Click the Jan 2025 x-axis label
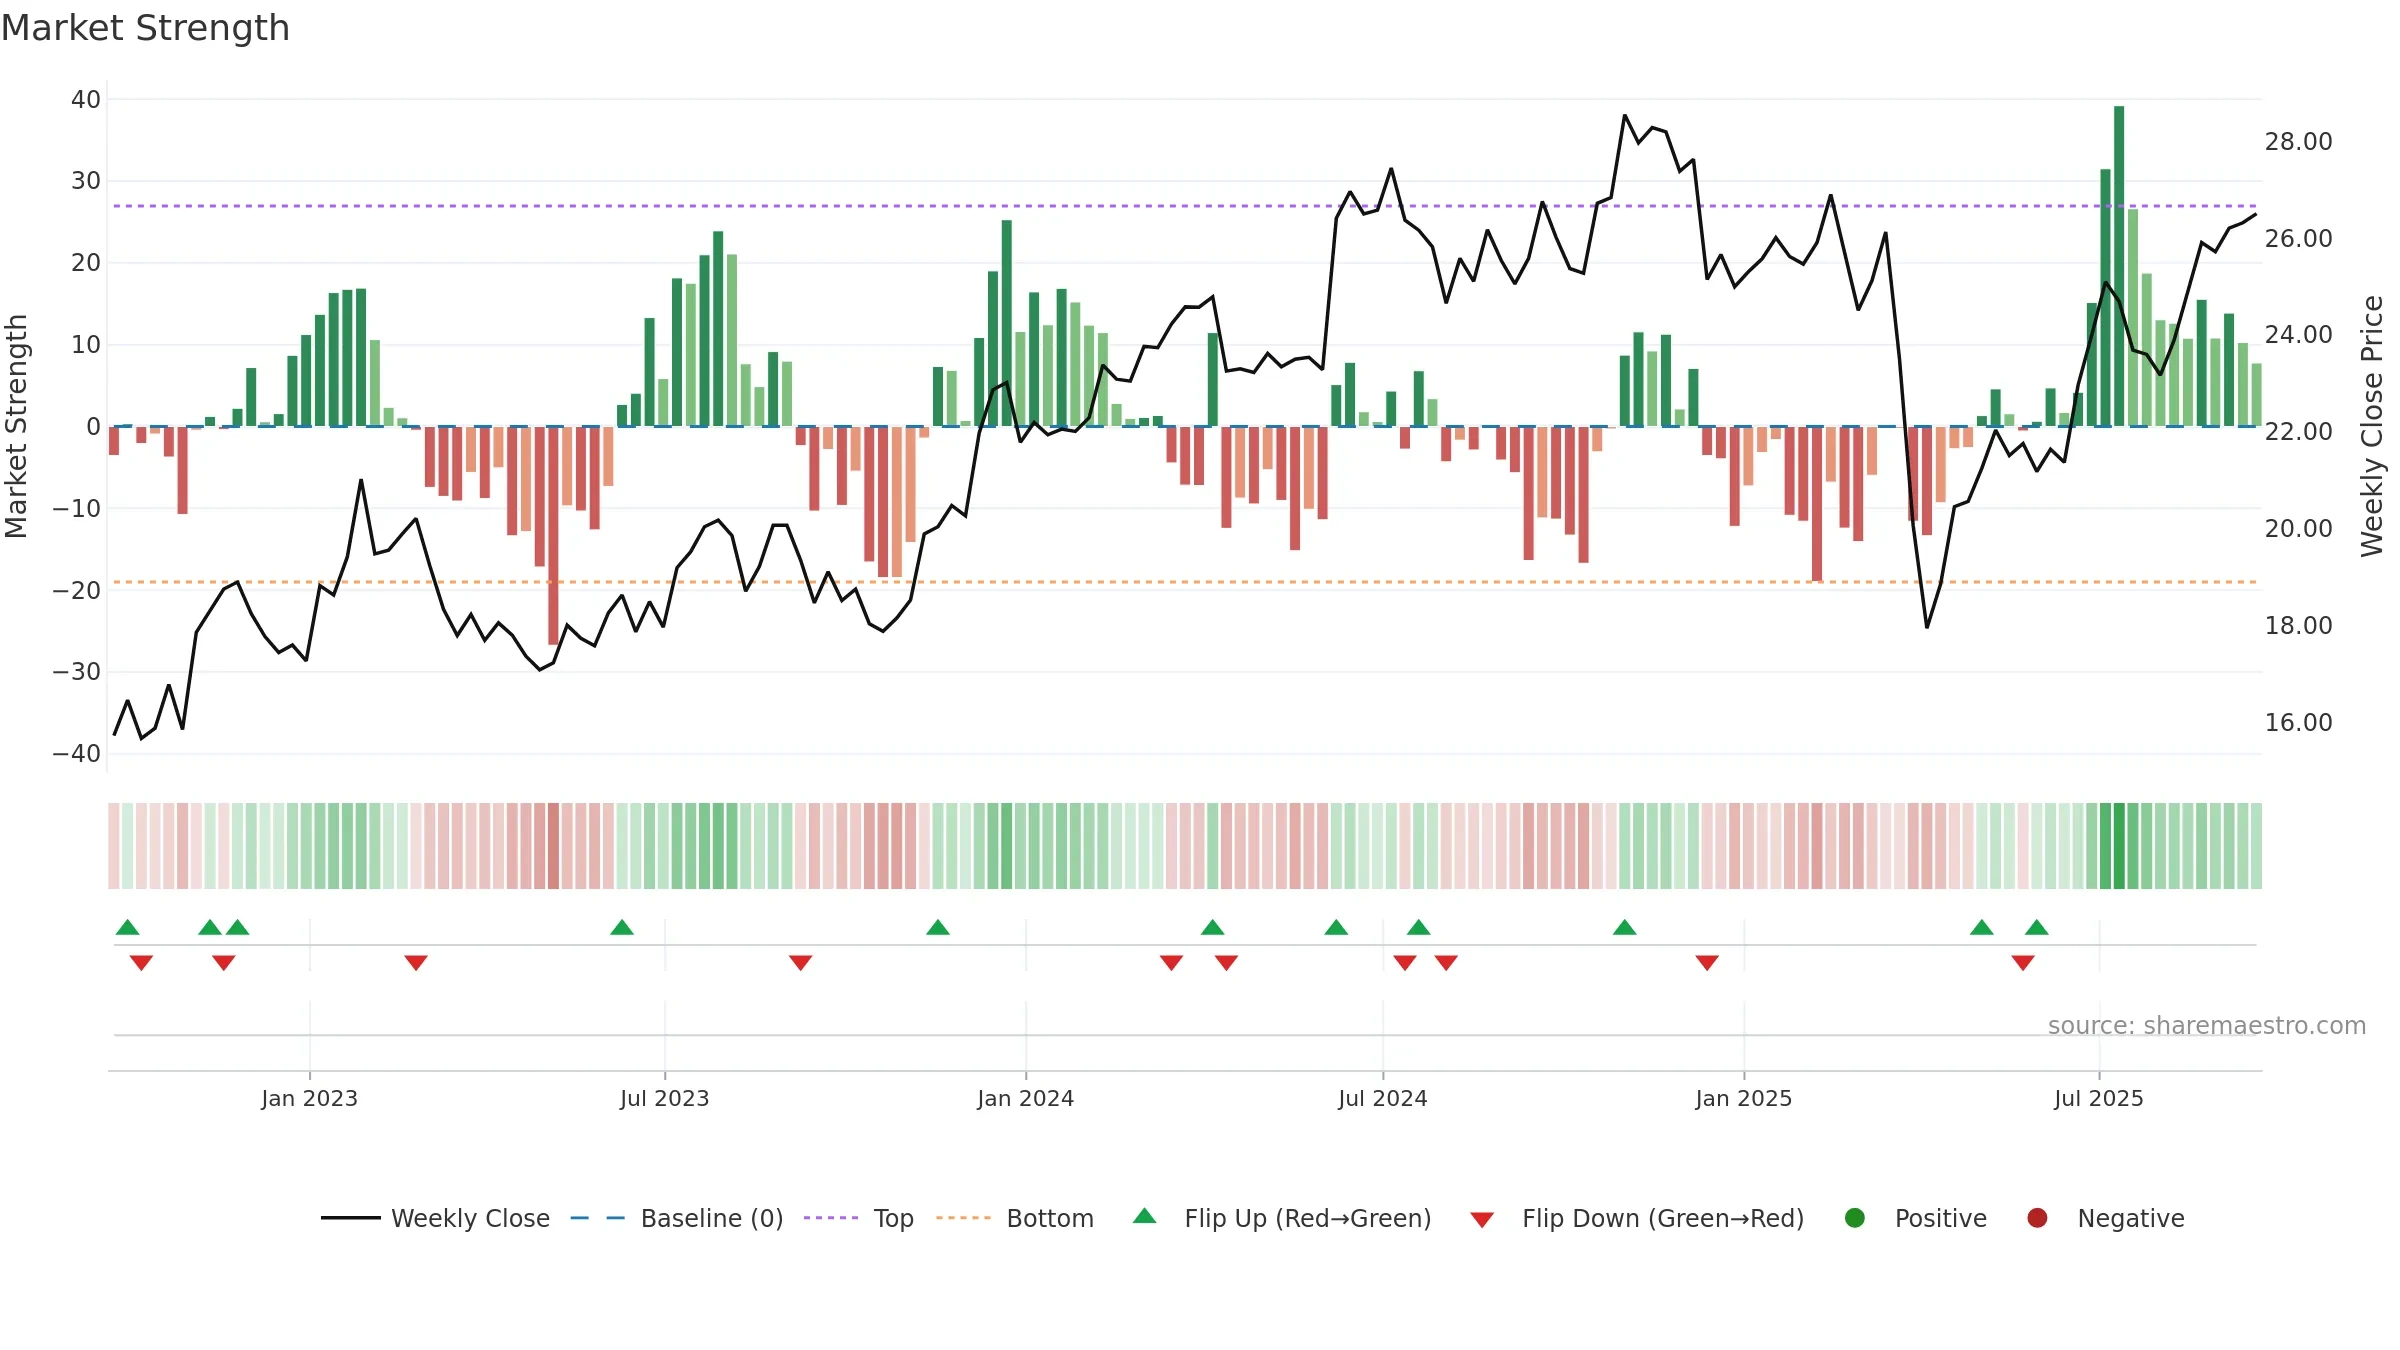This screenshot has height=1350, width=2400. 1744,1098
